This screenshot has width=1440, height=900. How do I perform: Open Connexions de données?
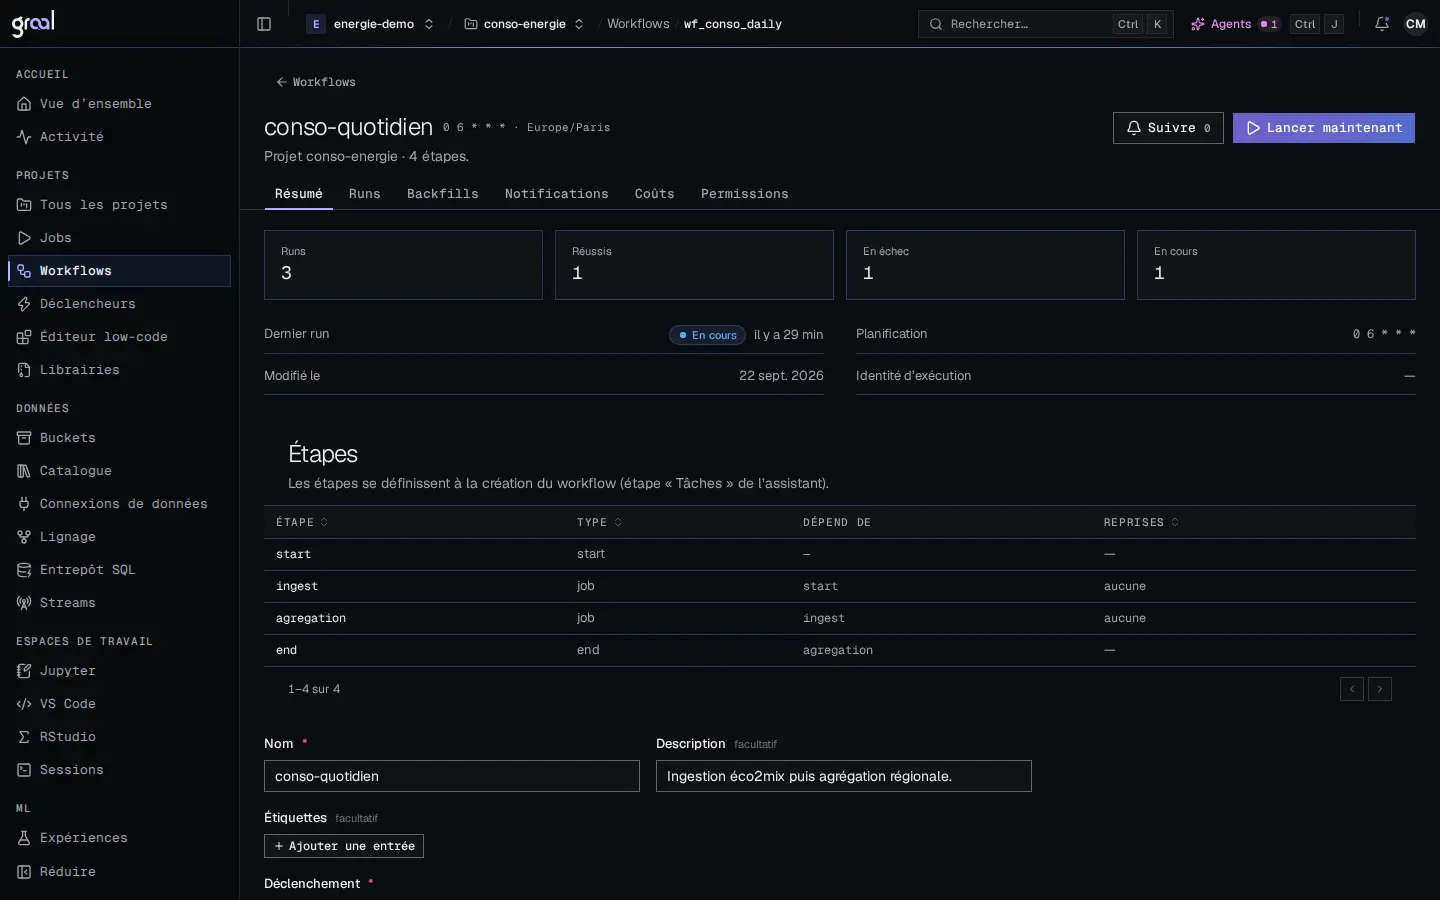(119, 504)
